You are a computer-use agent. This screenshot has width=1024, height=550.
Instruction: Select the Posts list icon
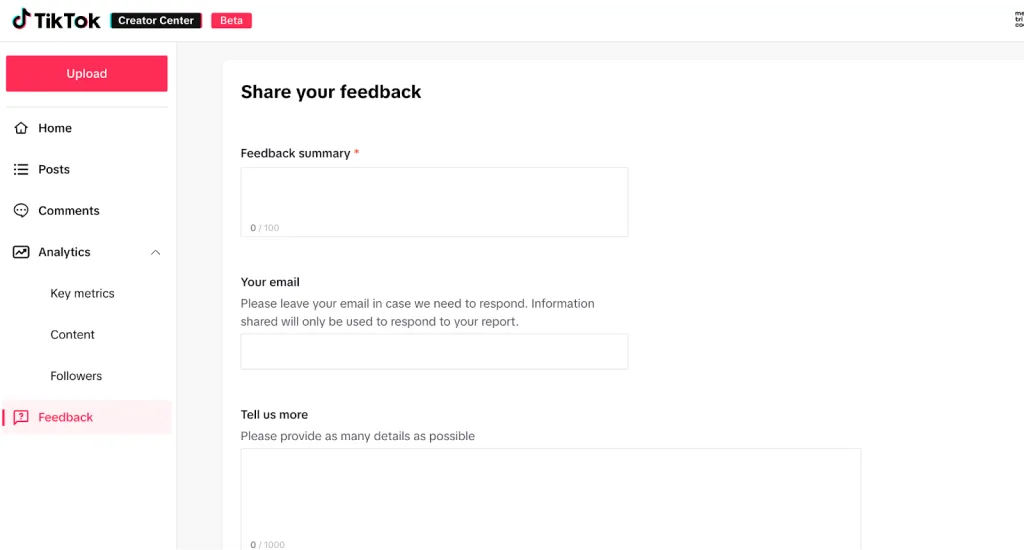point(21,169)
